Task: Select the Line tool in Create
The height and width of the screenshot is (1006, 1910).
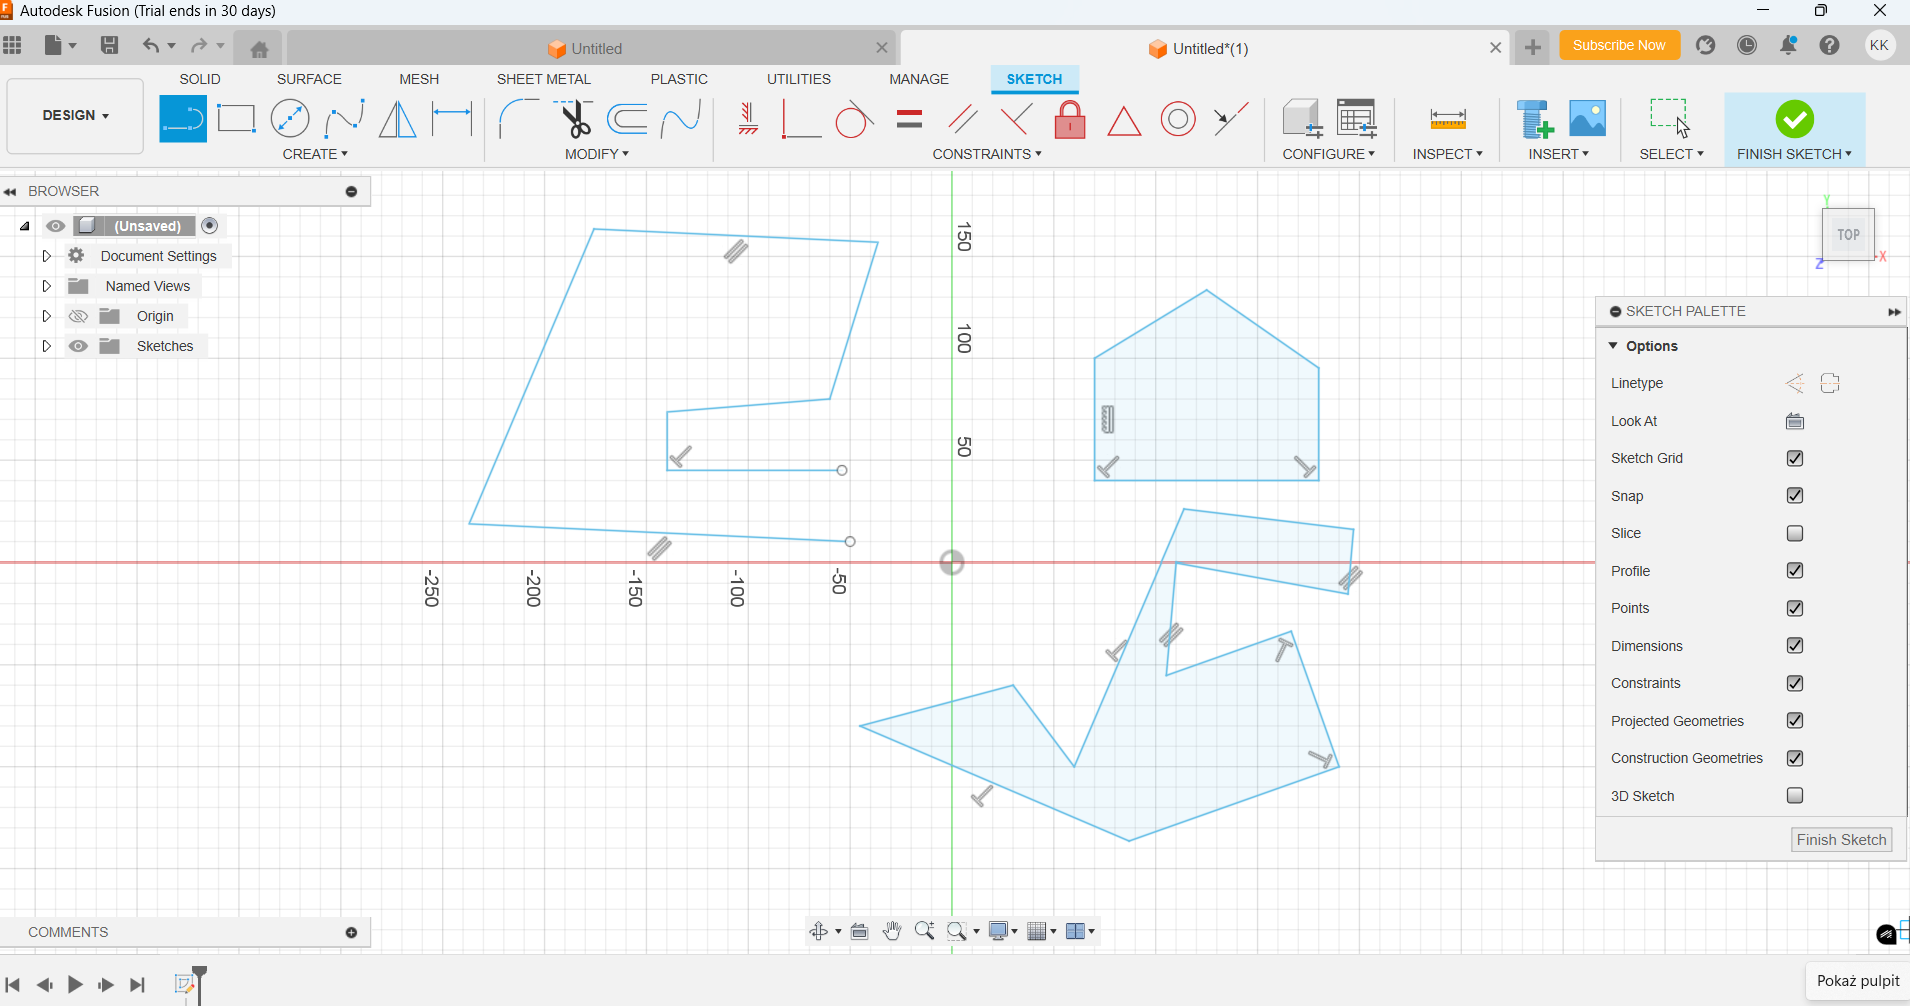Action: [x=183, y=119]
